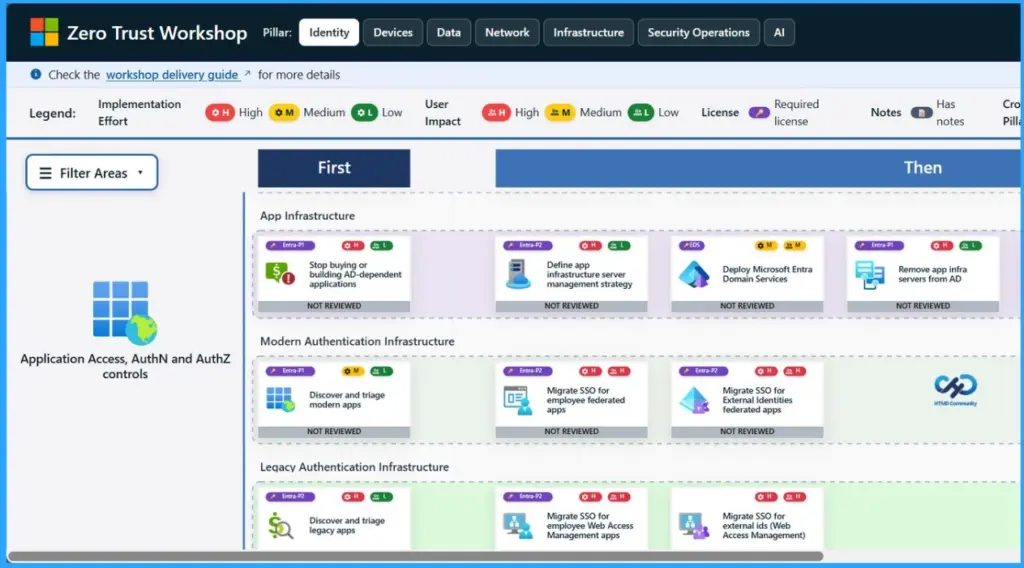Image resolution: width=1024 pixels, height=568 pixels.
Task: Open Migrate SSO for External Identities federated apps
Action: [747, 400]
